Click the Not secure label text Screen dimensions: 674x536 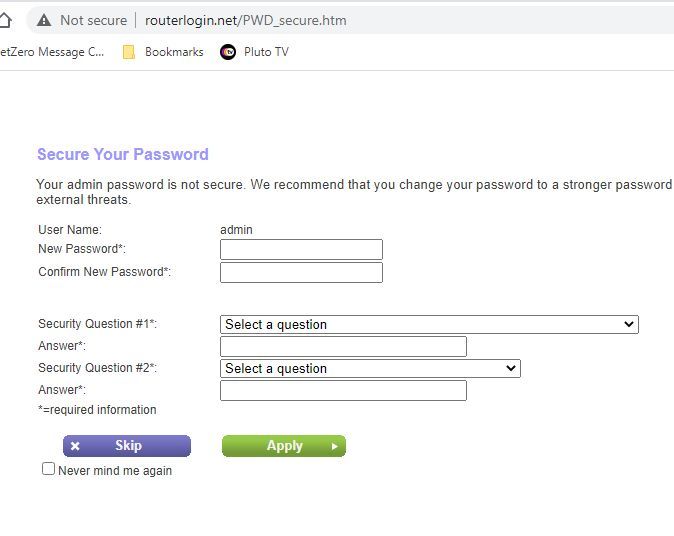(93, 20)
